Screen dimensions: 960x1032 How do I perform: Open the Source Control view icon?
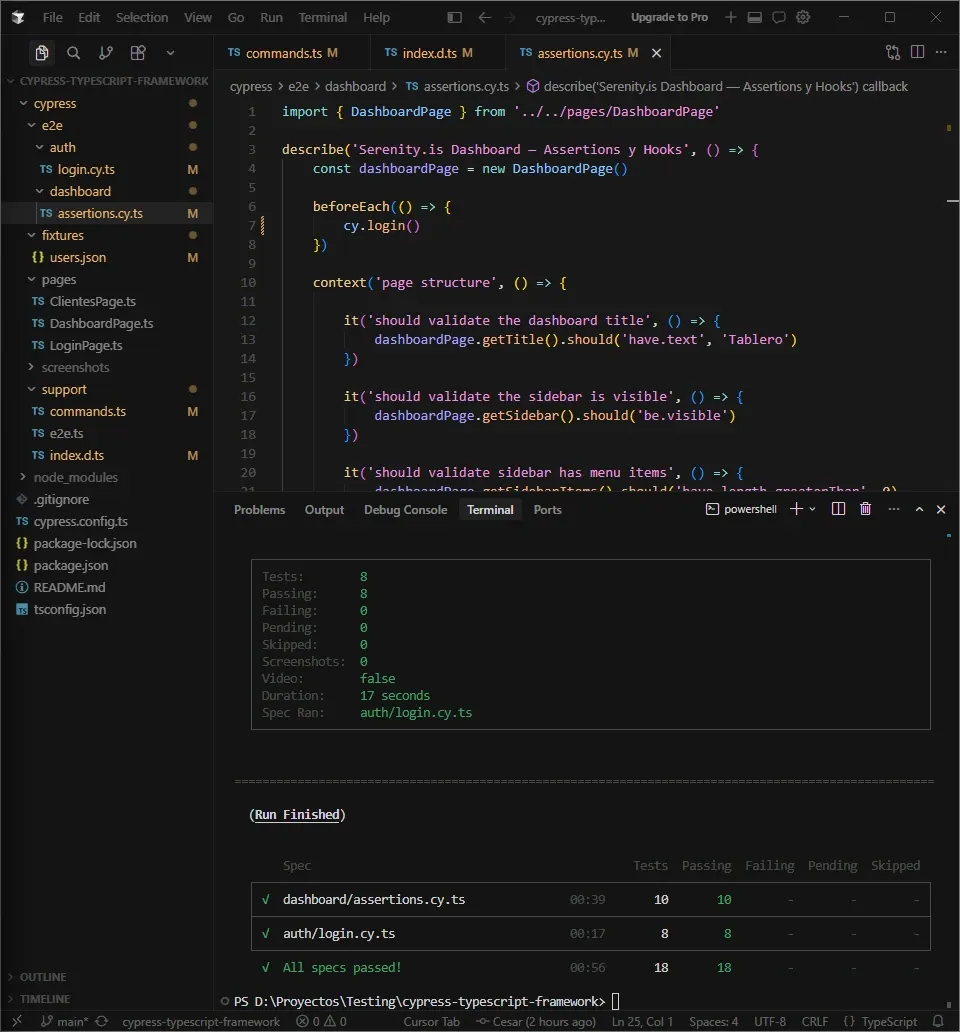pyautogui.click(x=106, y=53)
